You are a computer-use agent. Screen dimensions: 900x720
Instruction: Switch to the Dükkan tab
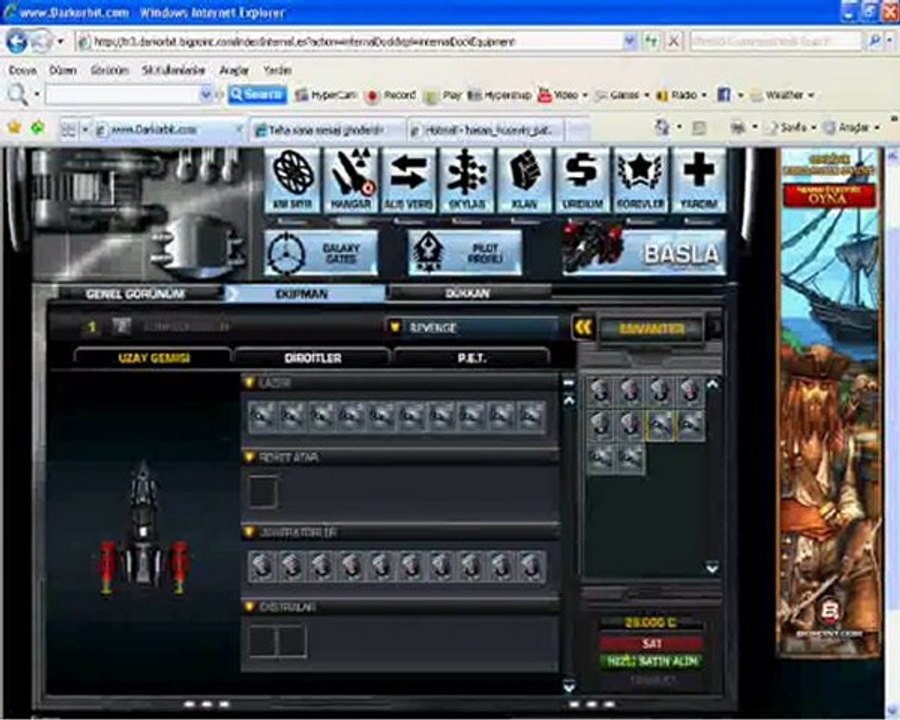tap(468, 293)
